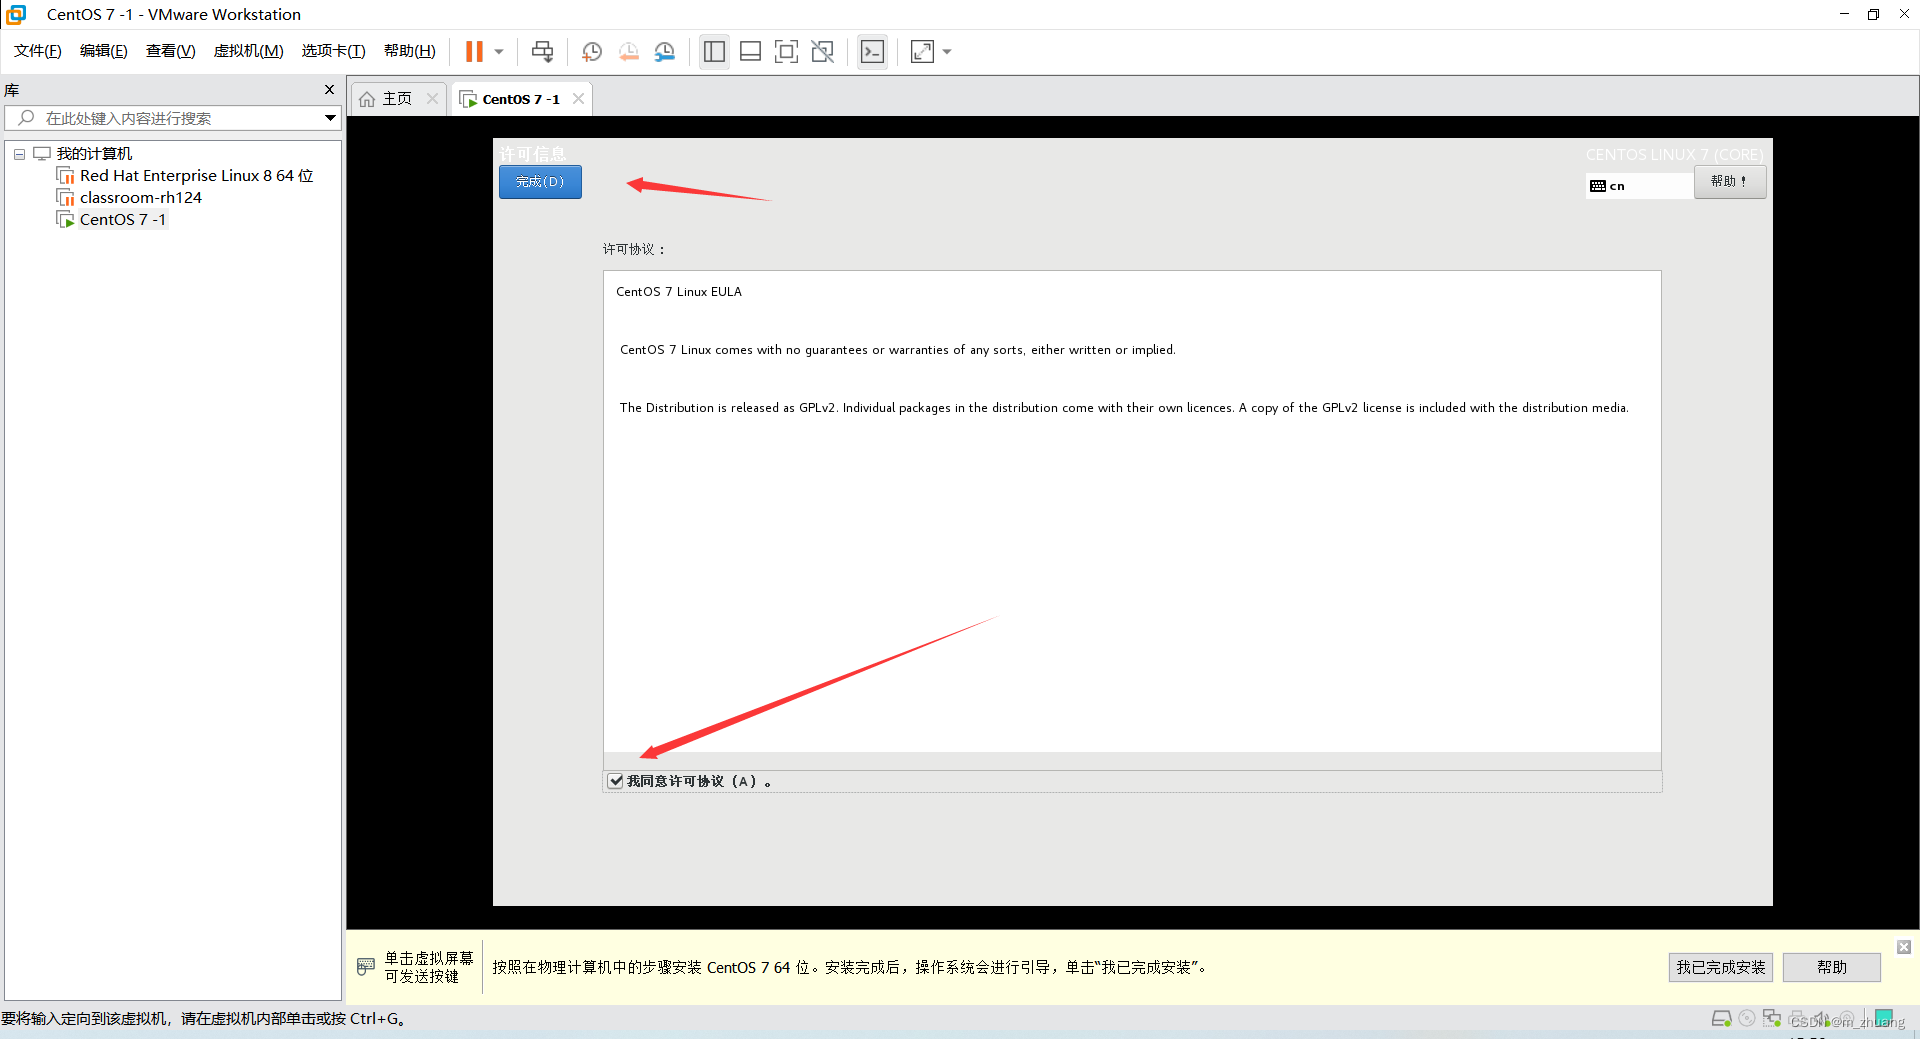1920x1039 pixels.
Task: Open the 虚拟机(M) menu
Action: click(248, 51)
